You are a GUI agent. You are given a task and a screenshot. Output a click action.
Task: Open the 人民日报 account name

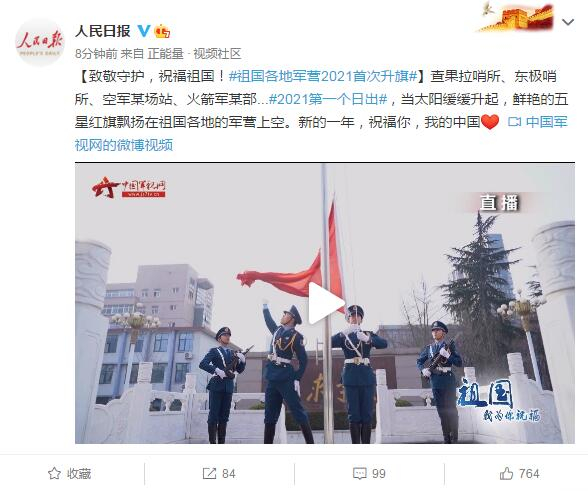tap(103, 31)
